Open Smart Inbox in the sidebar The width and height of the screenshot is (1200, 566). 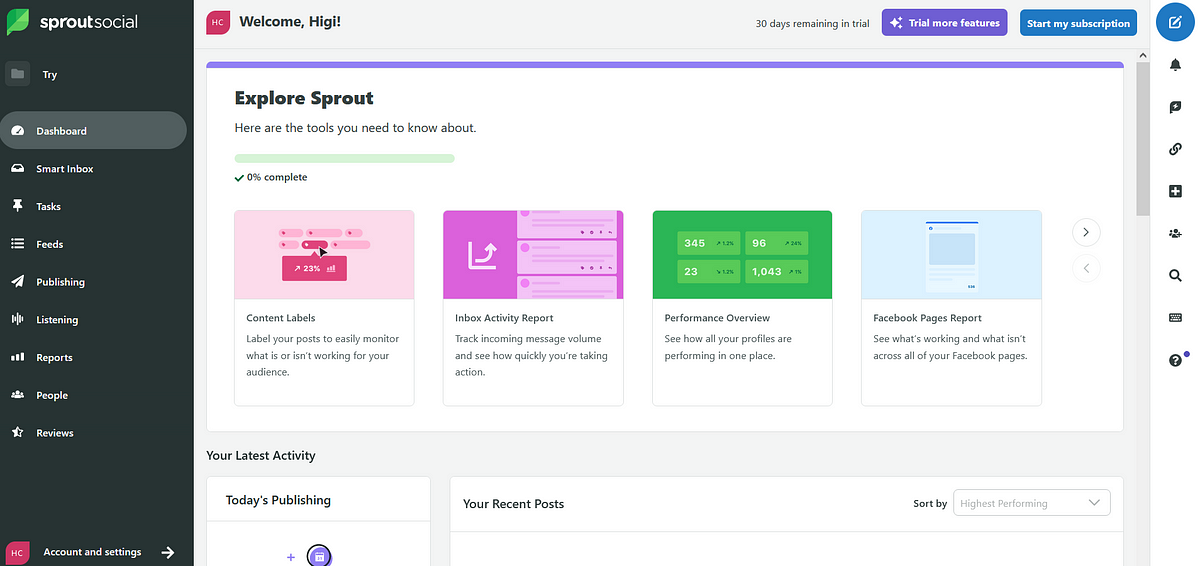64,169
